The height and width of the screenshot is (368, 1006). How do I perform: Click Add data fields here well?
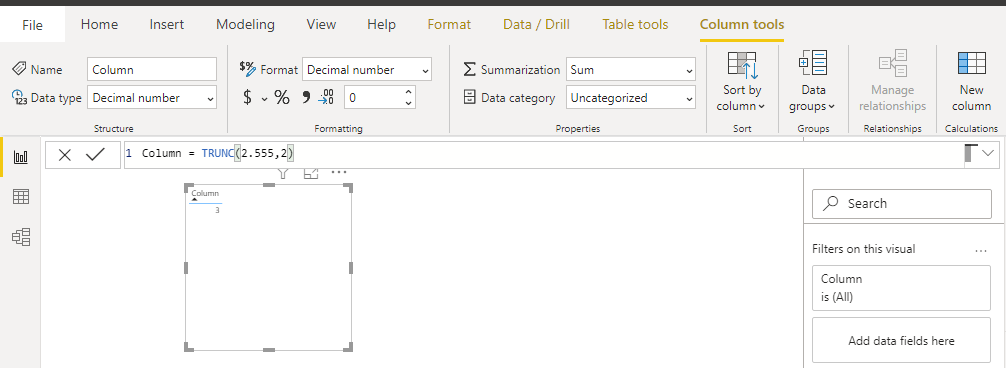coord(901,340)
